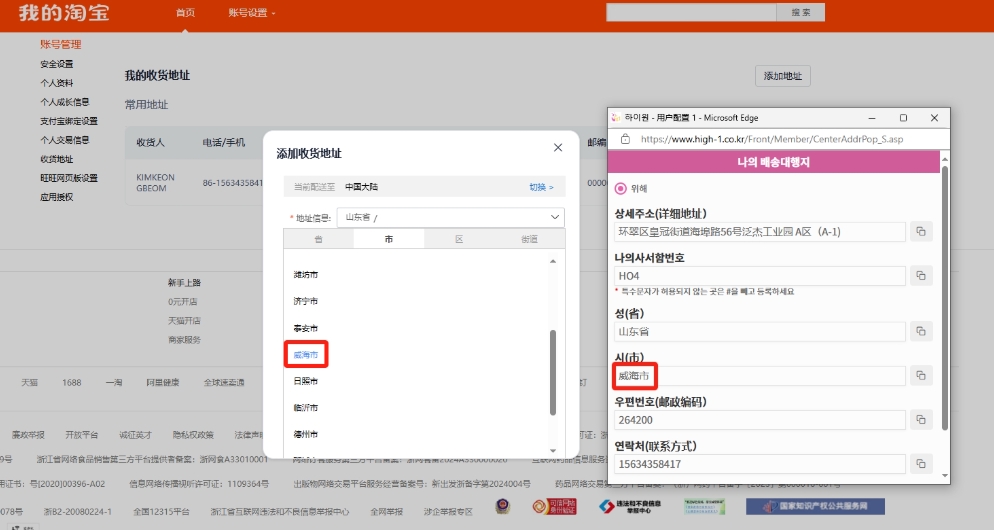
Task: Select 济宁市 in the city list
Action: tap(306, 301)
